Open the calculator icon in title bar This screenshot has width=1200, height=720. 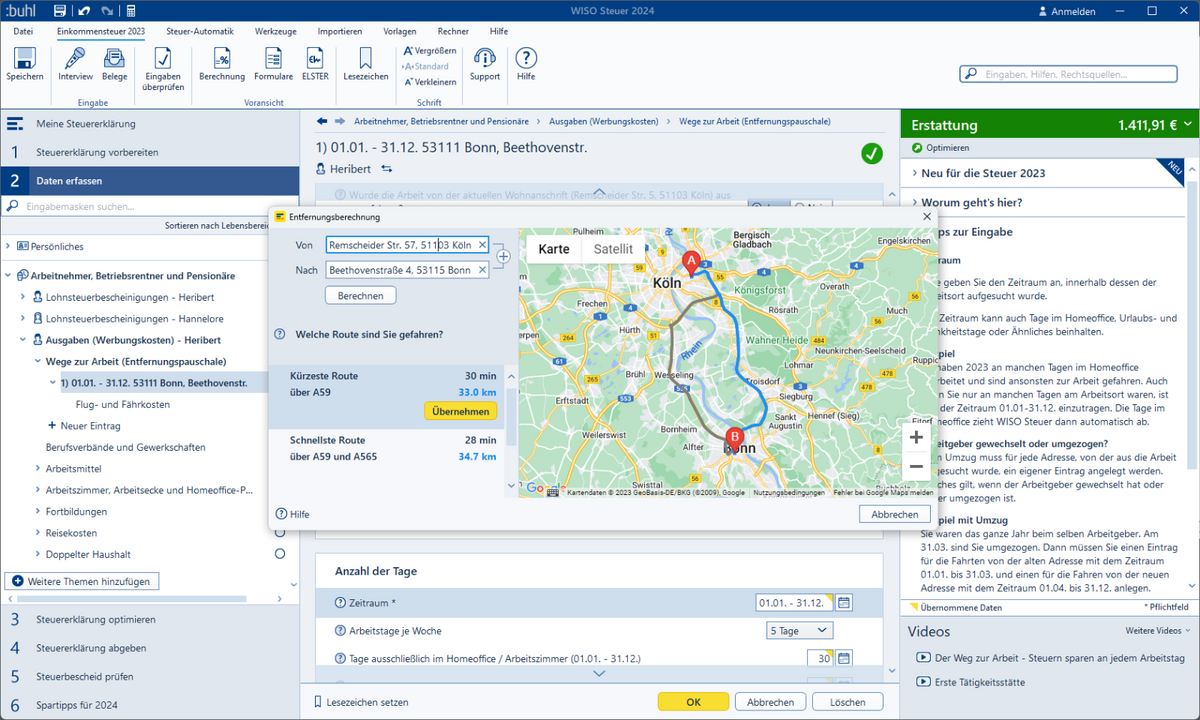(131, 11)
